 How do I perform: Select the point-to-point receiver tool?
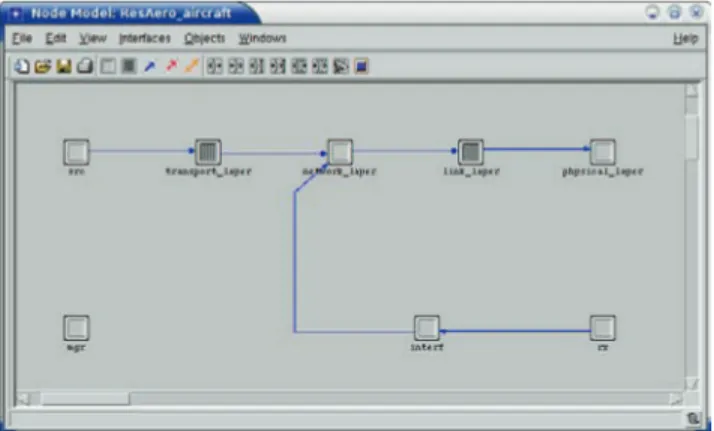point(214,66)
